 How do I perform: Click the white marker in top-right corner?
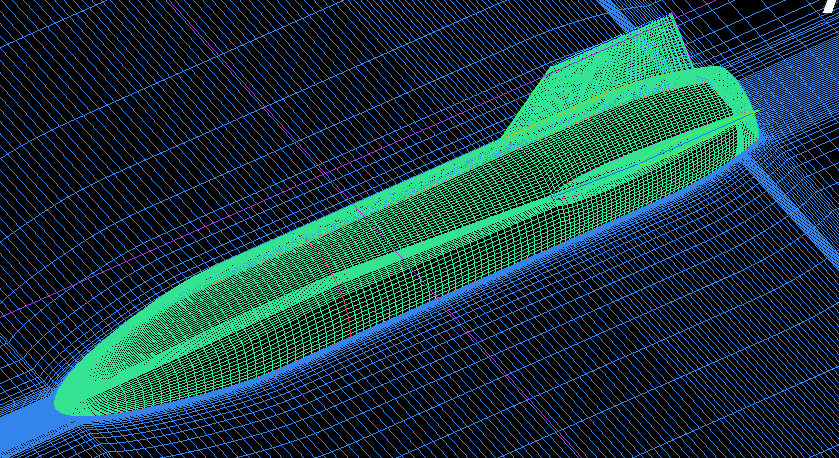coord(828,6)
